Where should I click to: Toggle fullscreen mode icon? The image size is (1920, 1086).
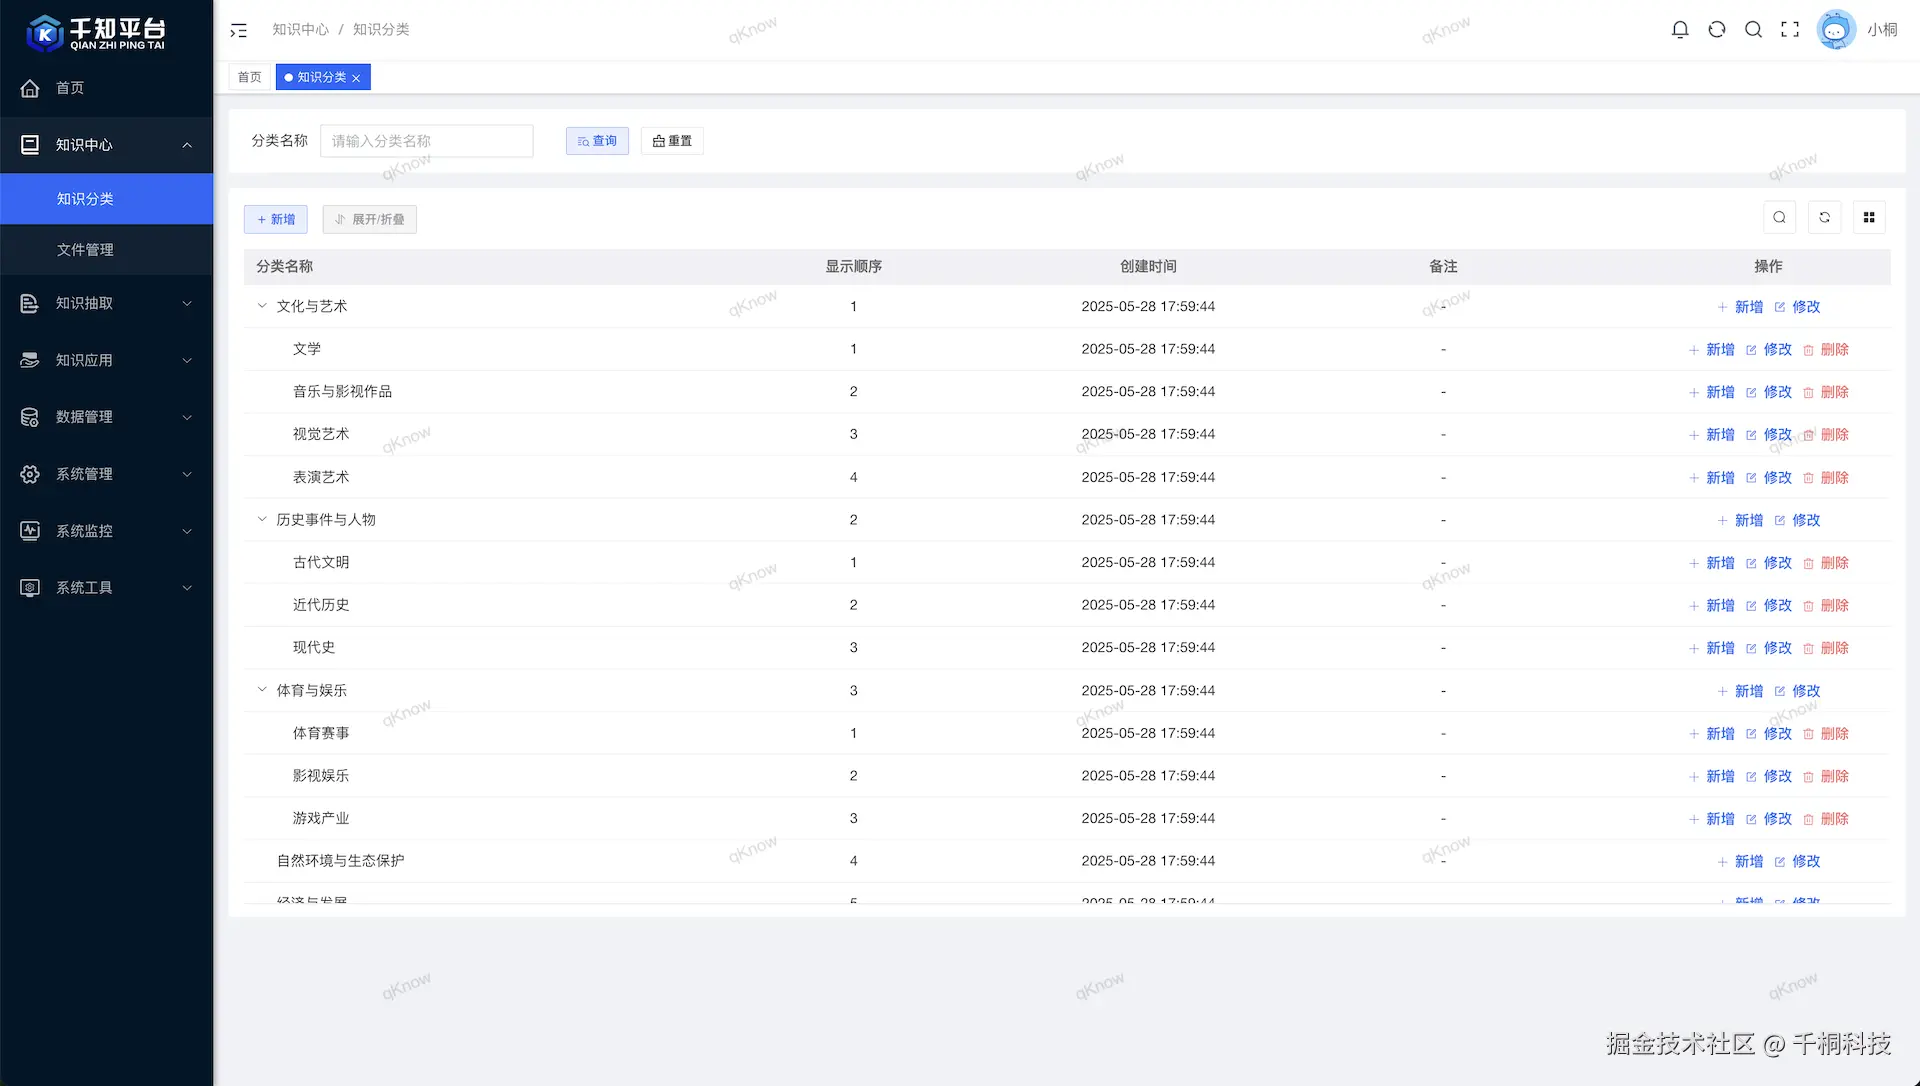point(1790,30)
